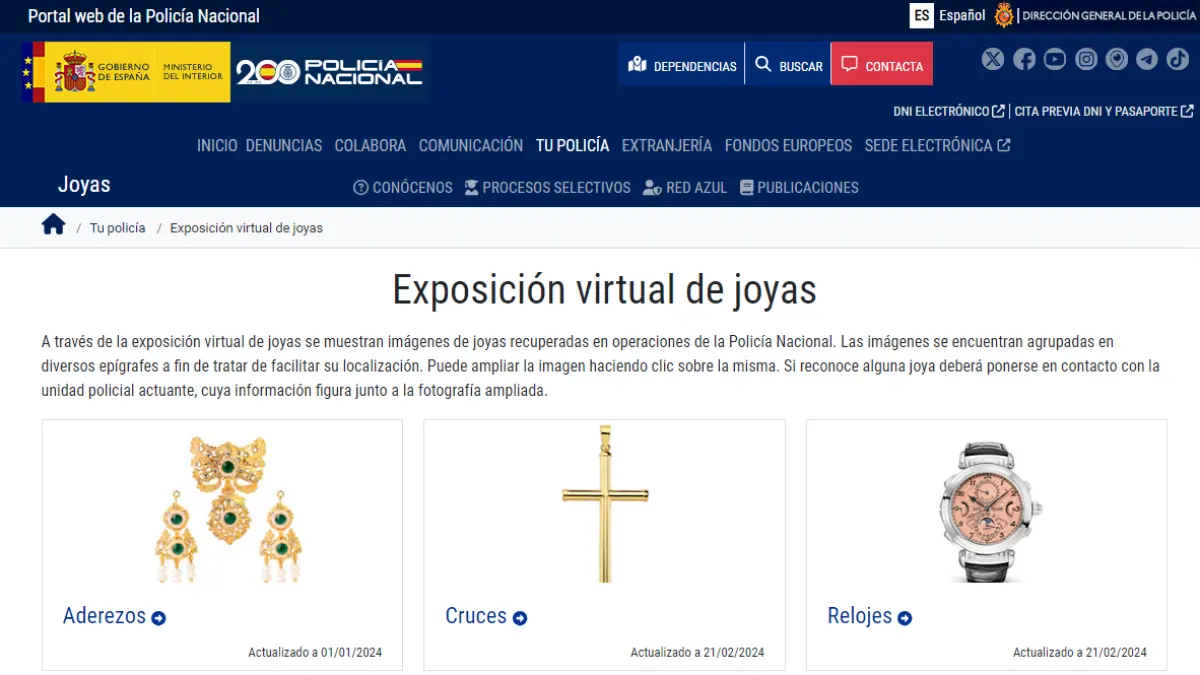Click the Policía Nacional 200 logo
Viewport: 1200px width, 675px height.
click(x=329, y=72)
